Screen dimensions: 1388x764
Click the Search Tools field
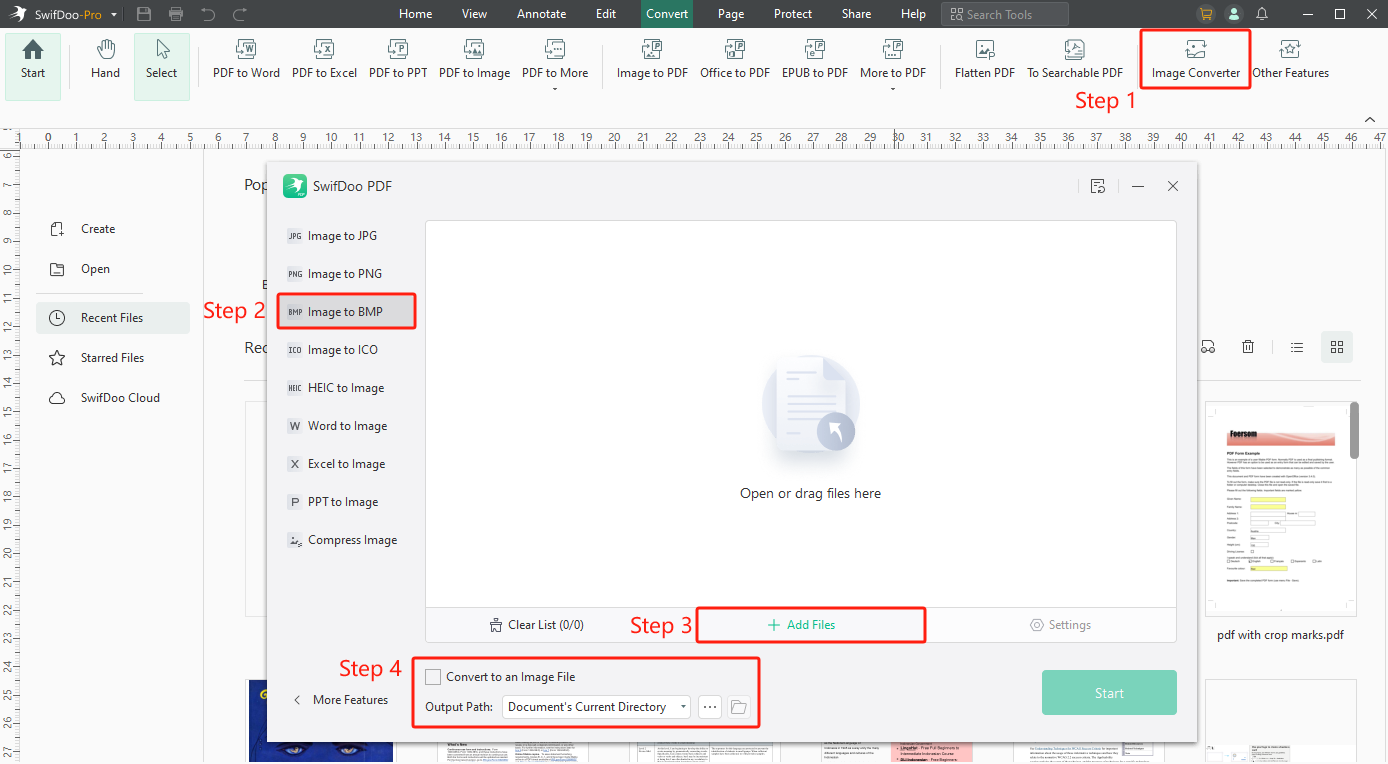(x=1004, y=14)
